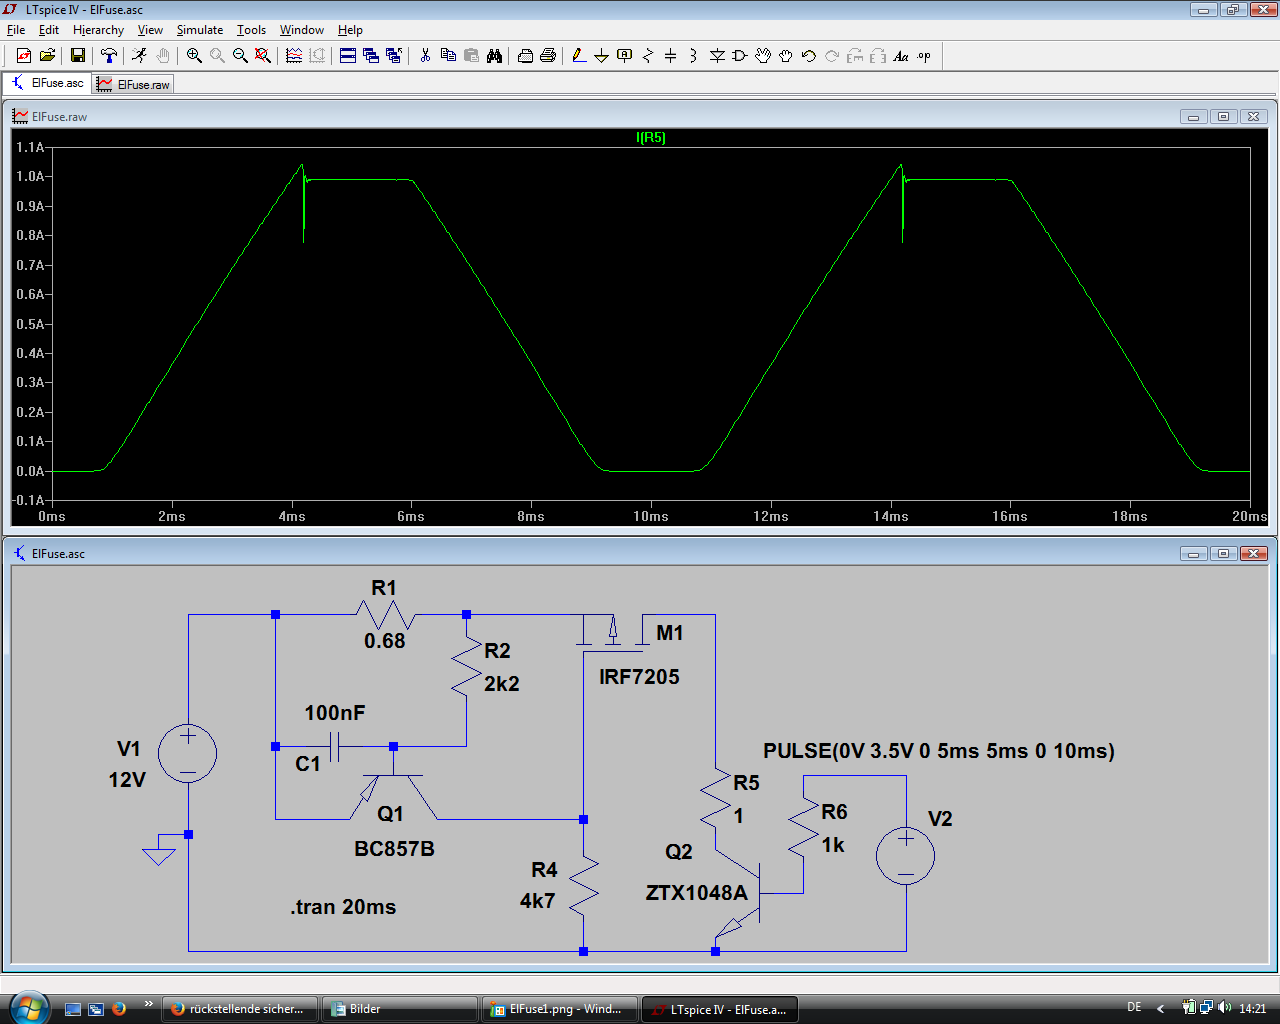The height and width of the screenshot is (1024, 1280).
Task: Cascade windows using the Cascade icon
Action: point(371,56)
